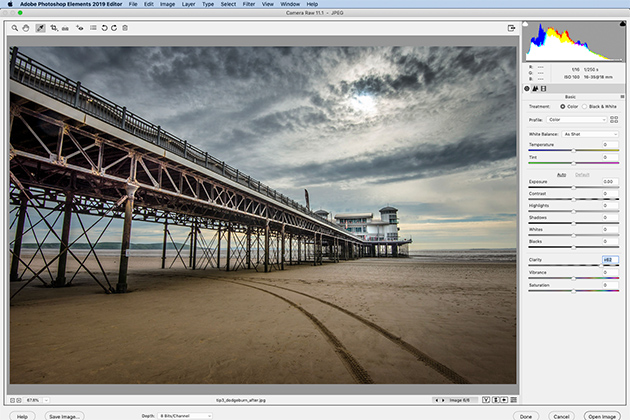Click the Help button at bottom left
This screenshot has width=630, height=420.
[x=22, y=416]
